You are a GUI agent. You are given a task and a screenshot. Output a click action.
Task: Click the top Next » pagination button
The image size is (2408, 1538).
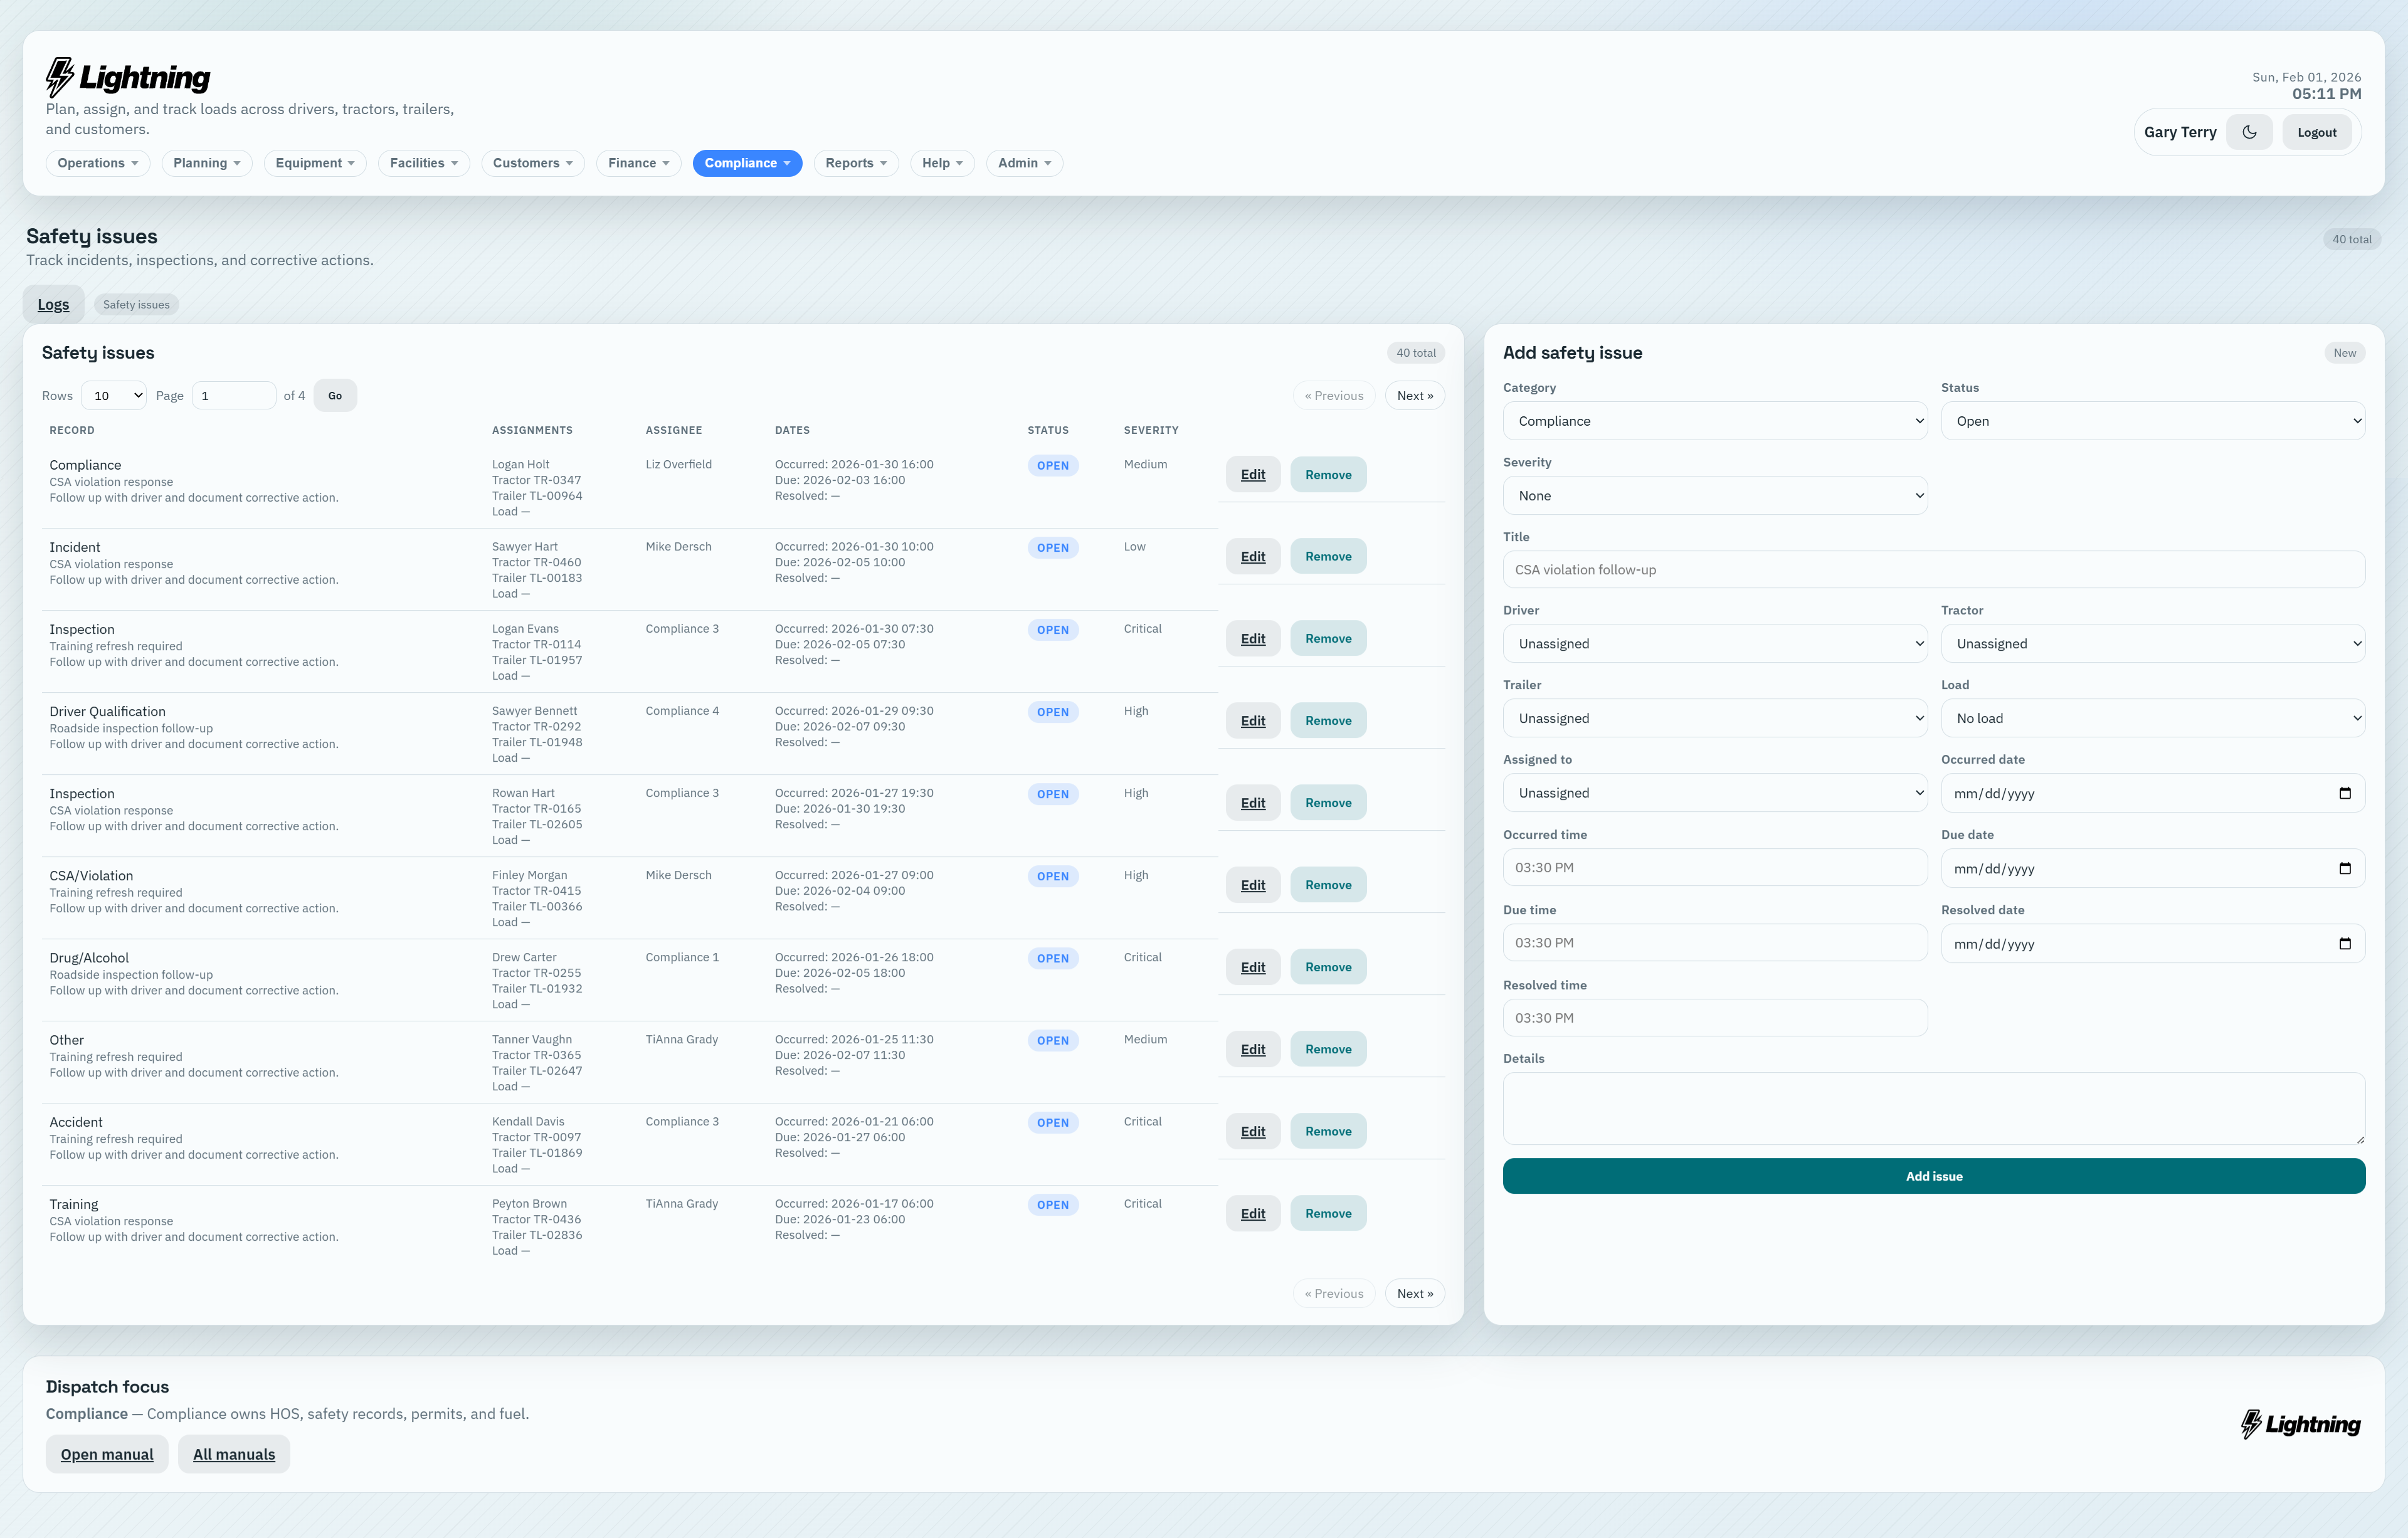pos(1414,396)
